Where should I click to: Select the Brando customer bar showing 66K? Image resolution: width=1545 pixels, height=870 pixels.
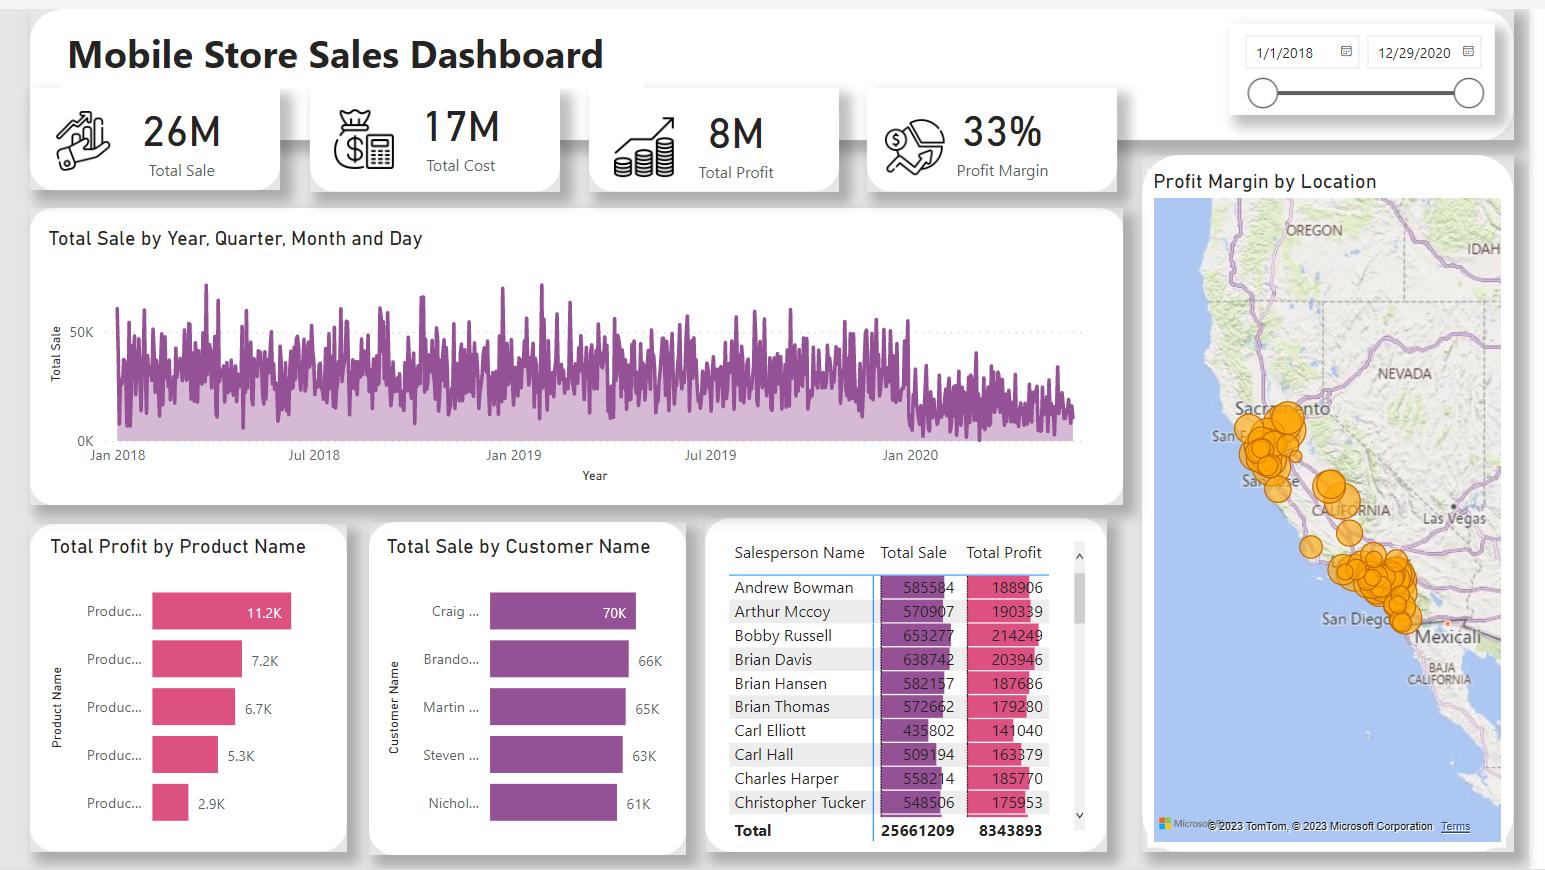pos(559,659)
